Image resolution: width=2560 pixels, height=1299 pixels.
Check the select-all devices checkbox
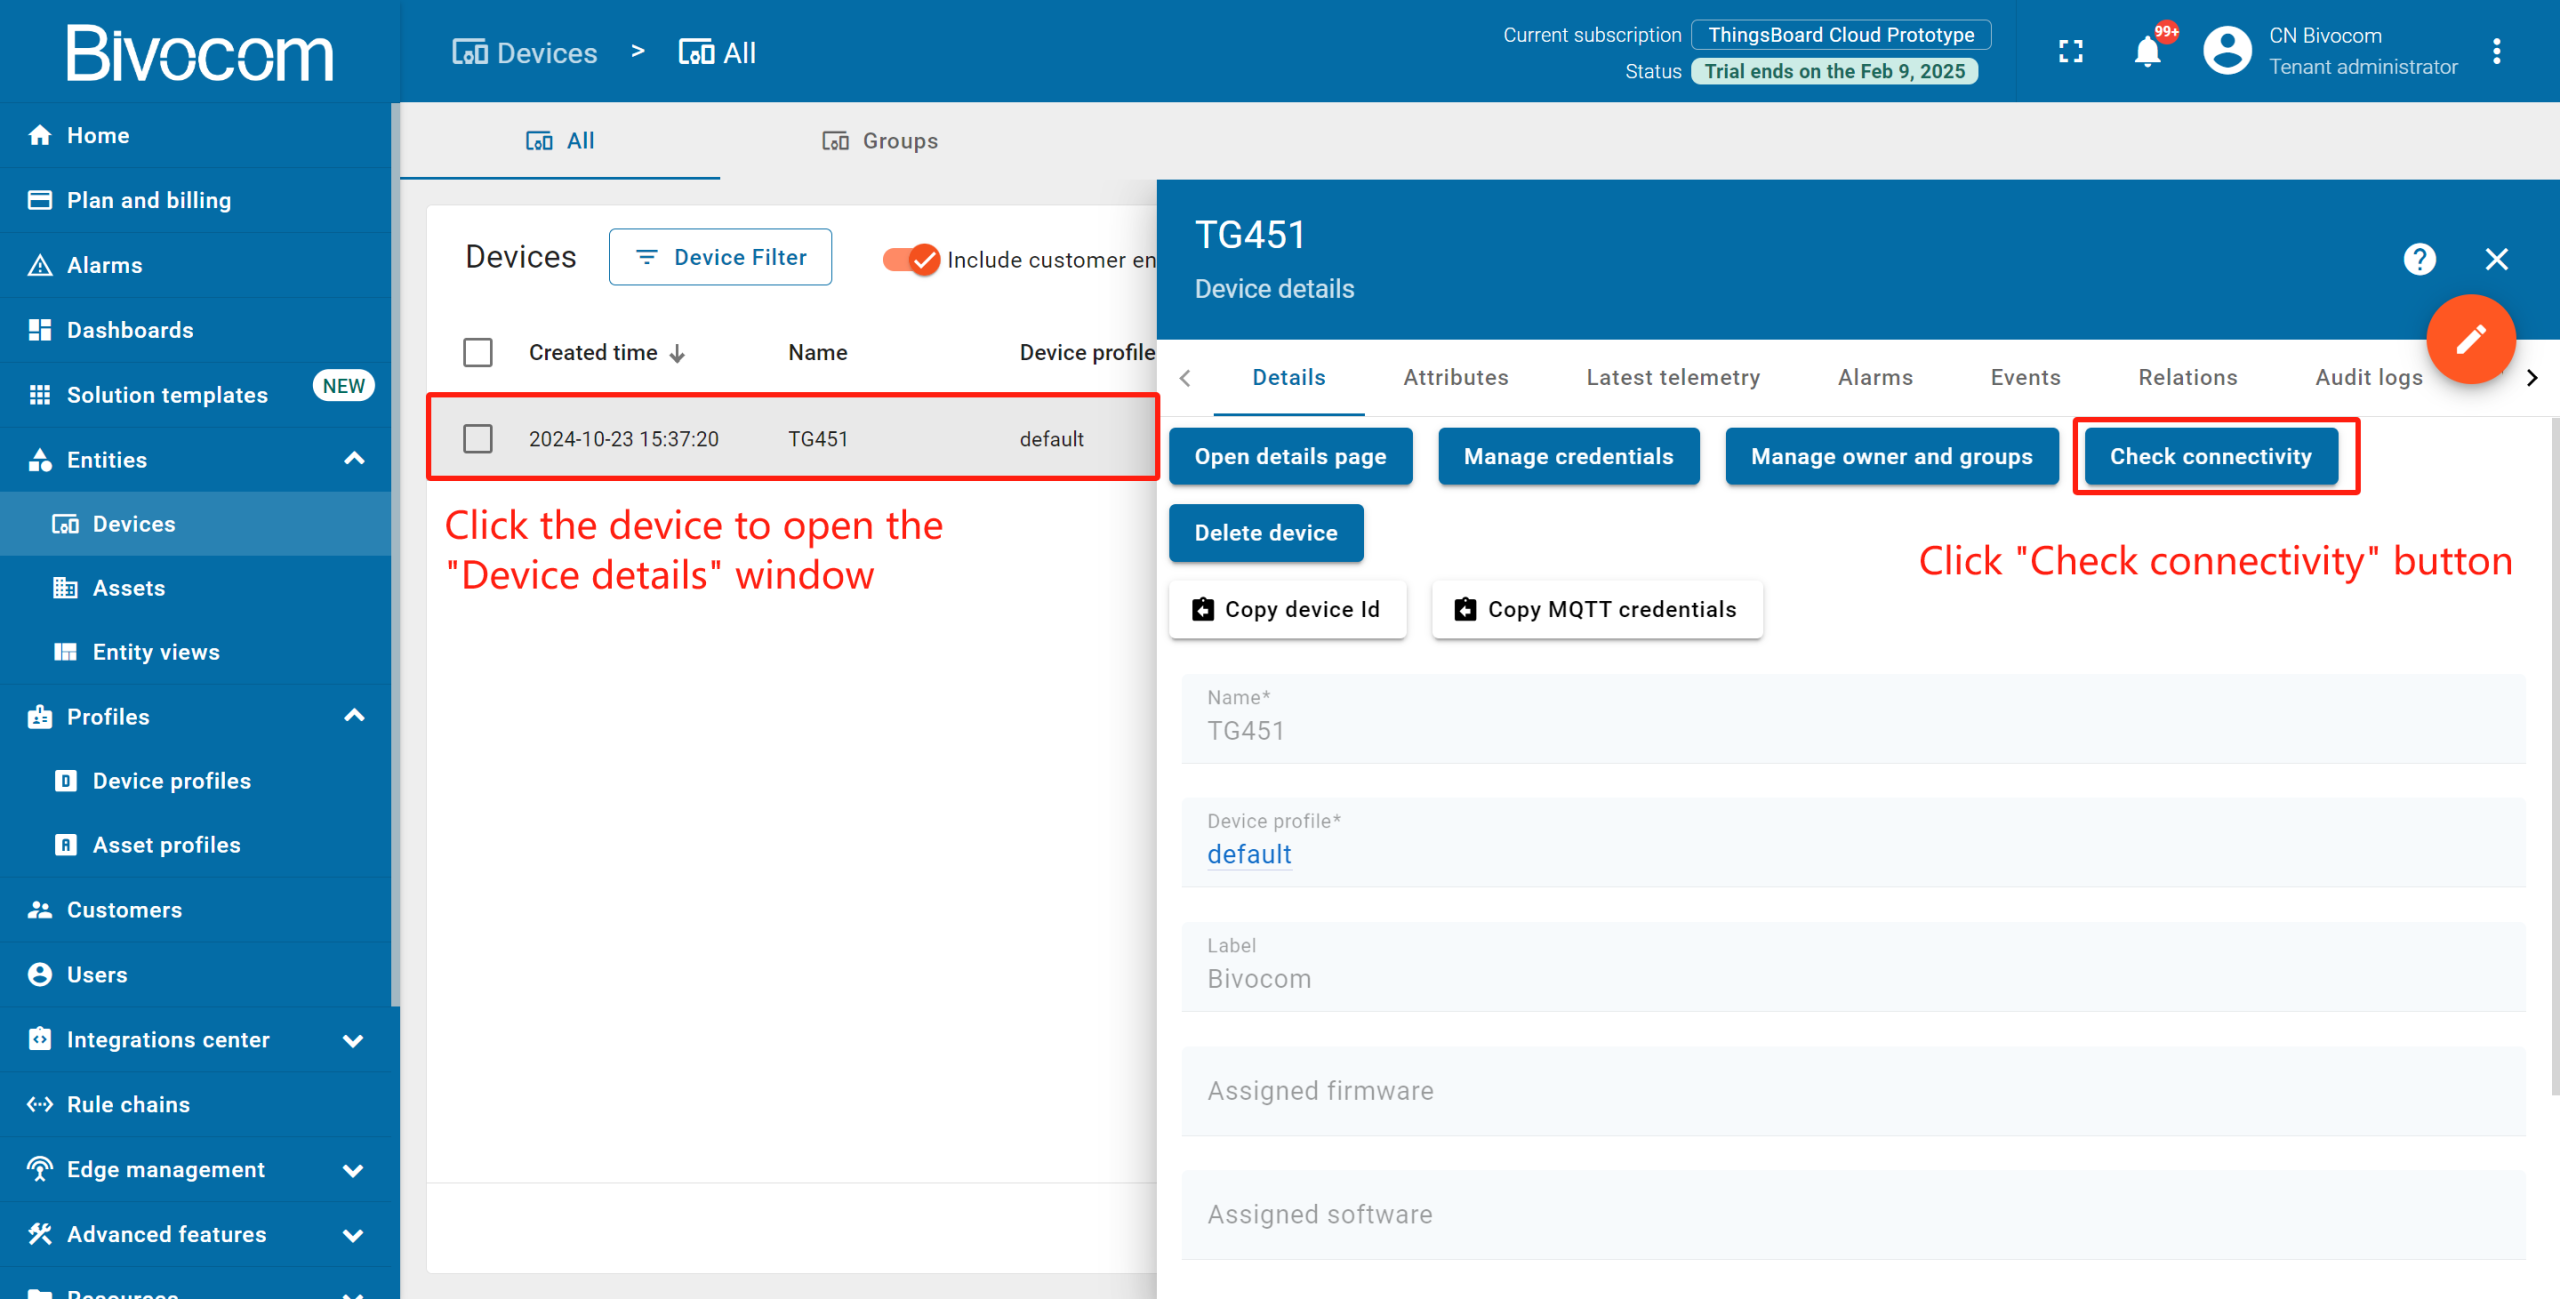(478, 352)
